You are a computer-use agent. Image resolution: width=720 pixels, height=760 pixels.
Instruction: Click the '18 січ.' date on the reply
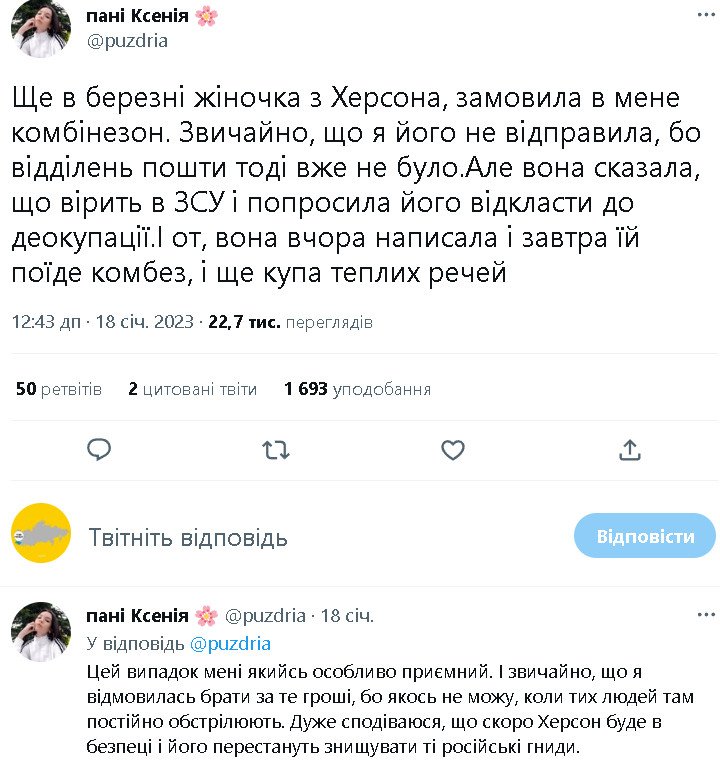pos(347,616)
